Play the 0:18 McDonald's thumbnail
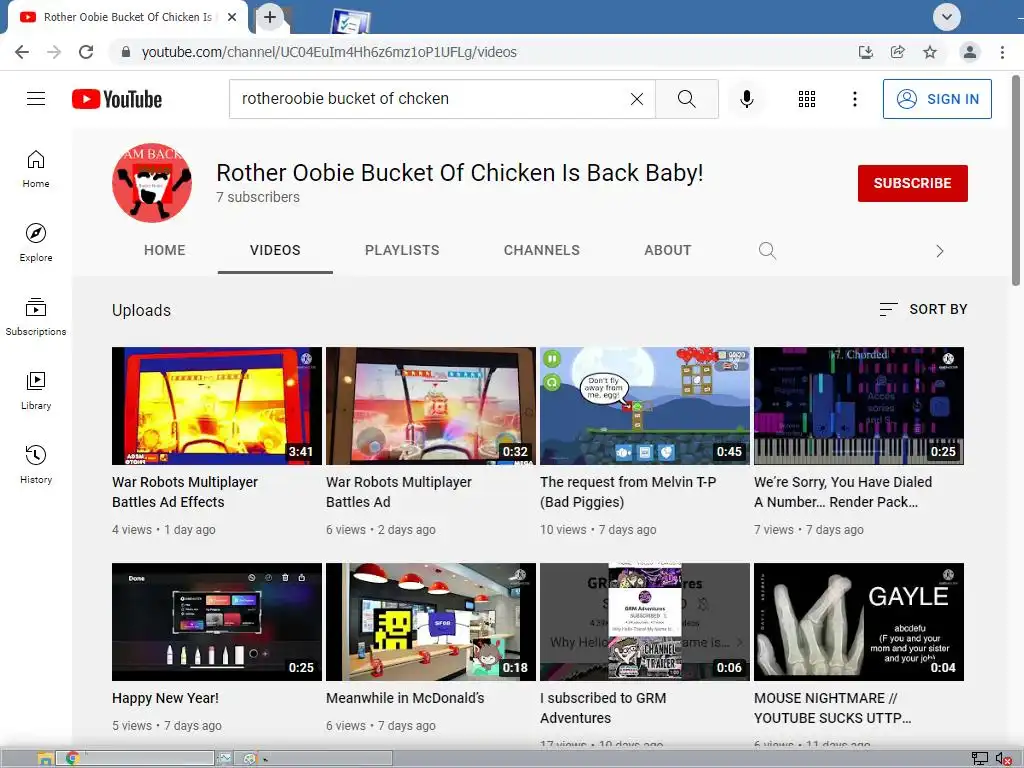Viewport: 1024px width, 768px height. (431, 622)
